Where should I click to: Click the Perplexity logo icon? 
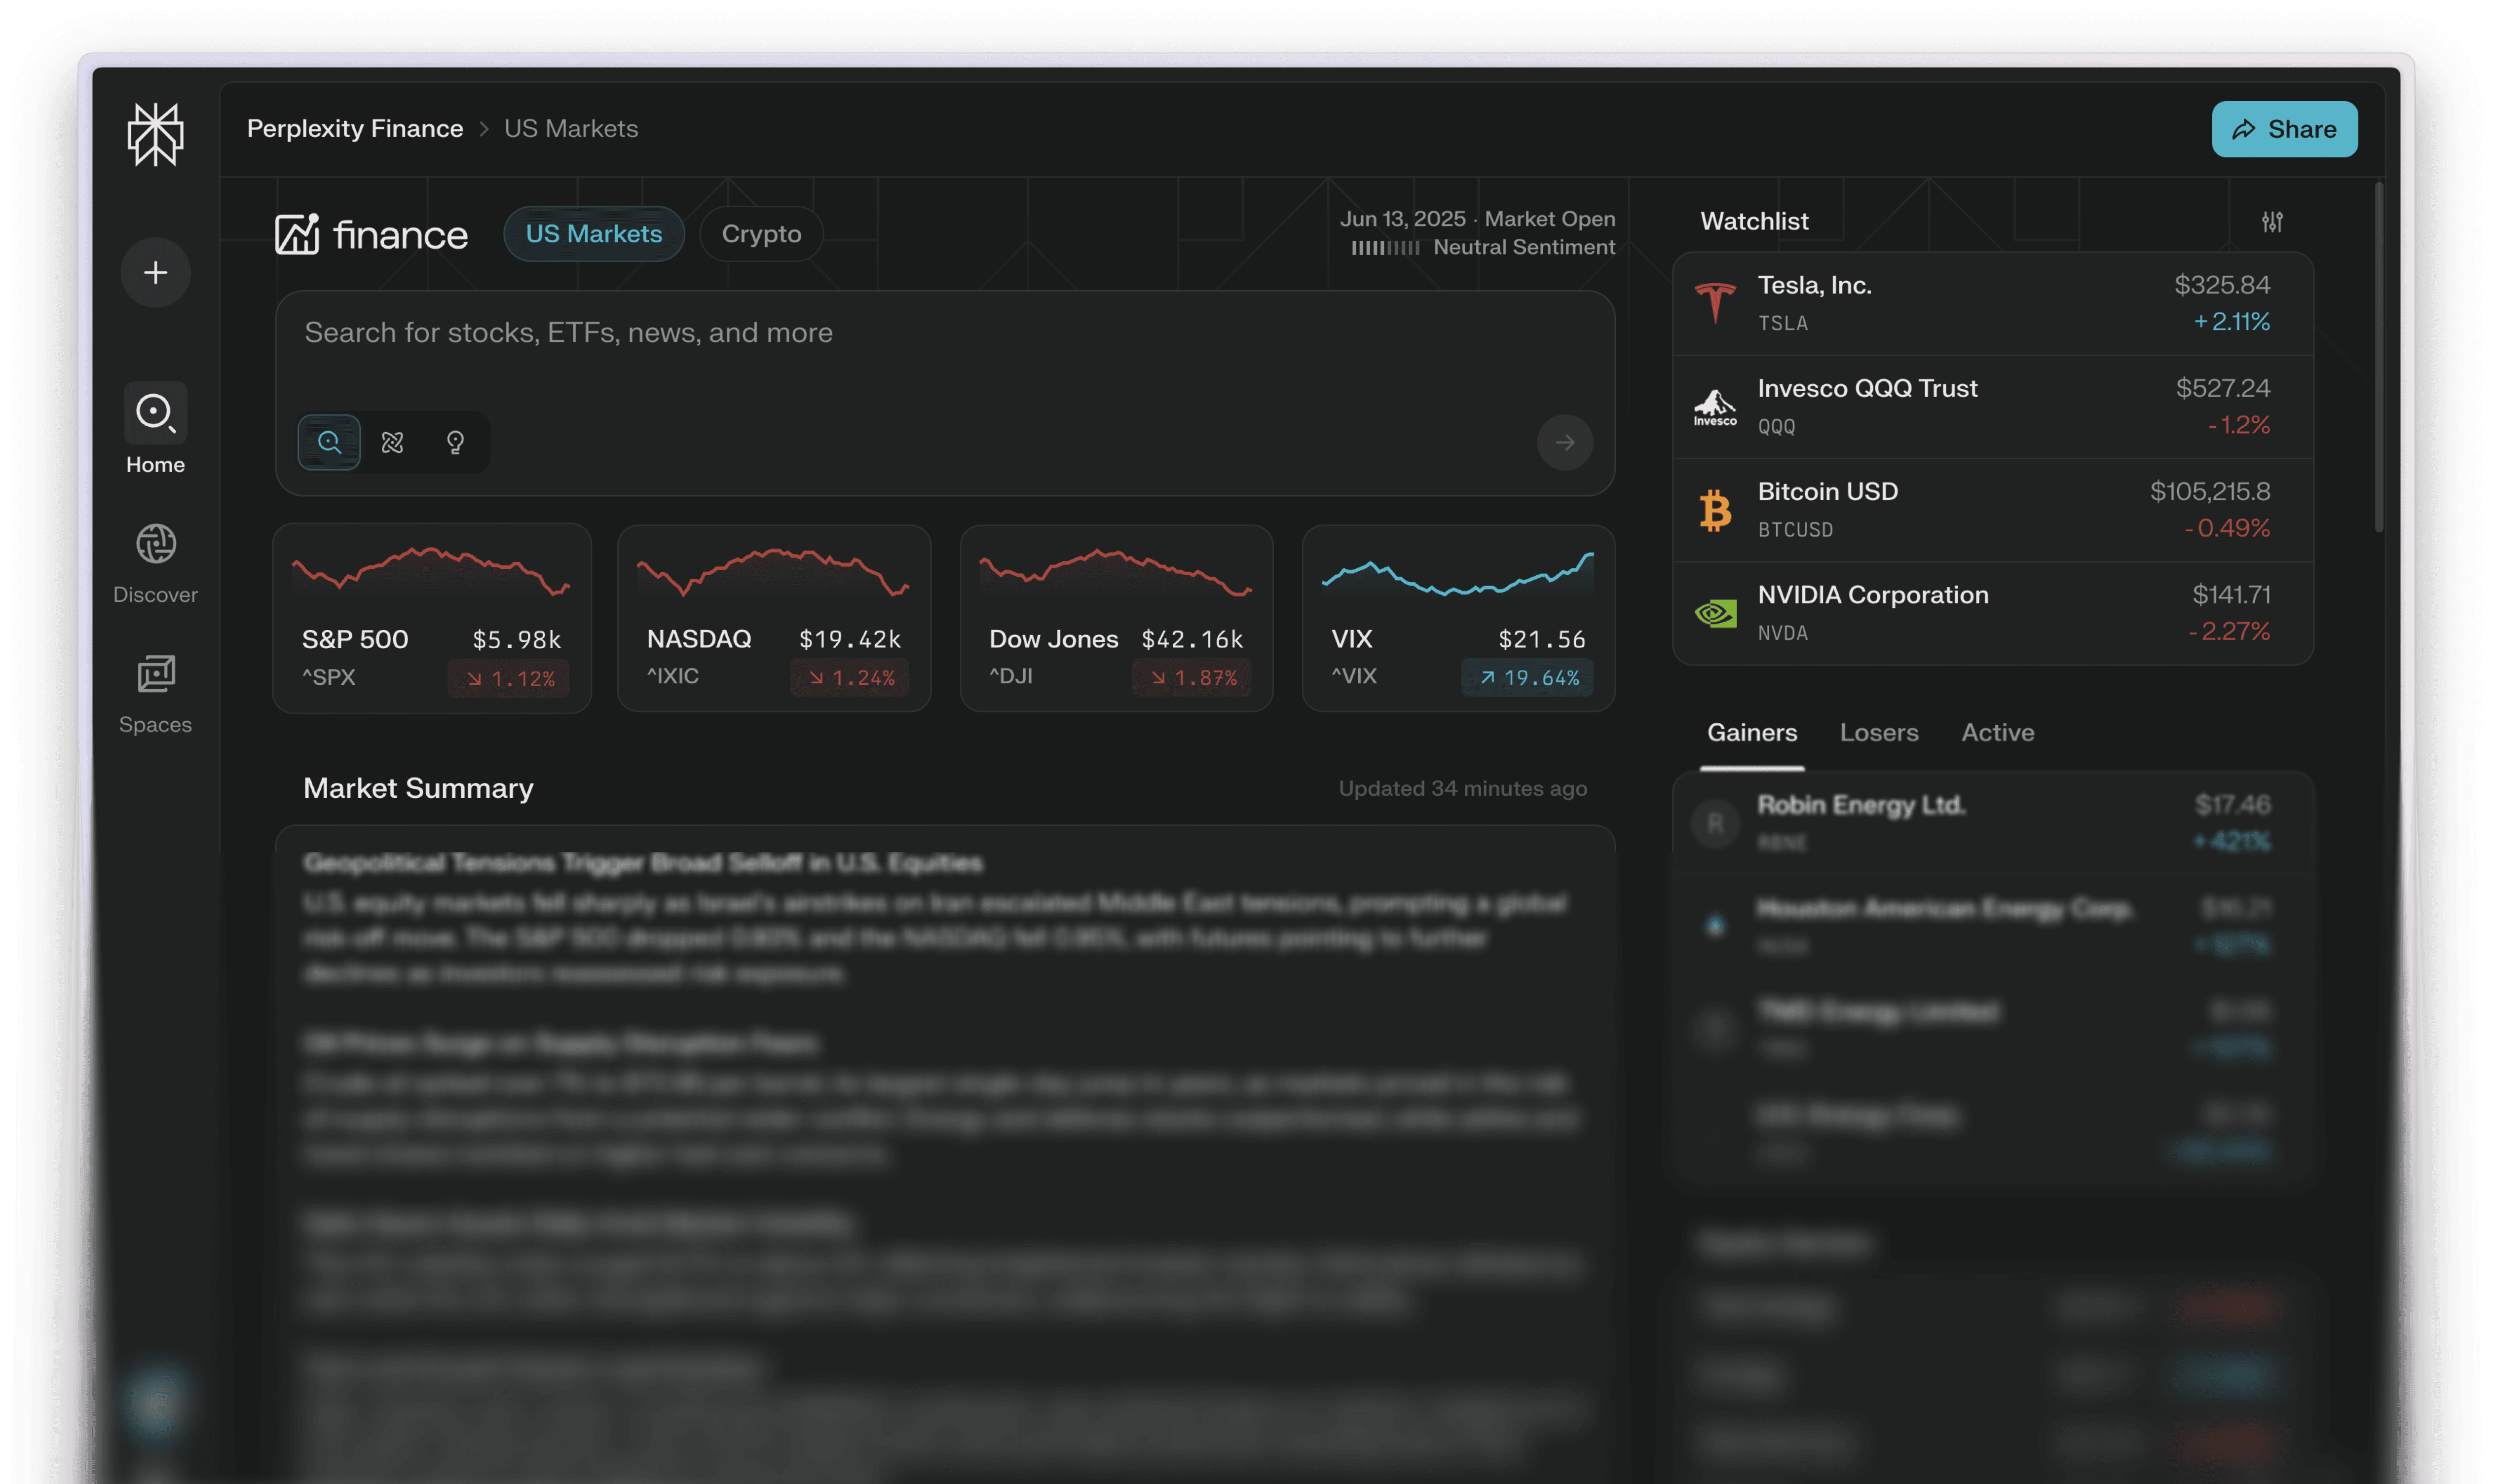pos(155,134)
